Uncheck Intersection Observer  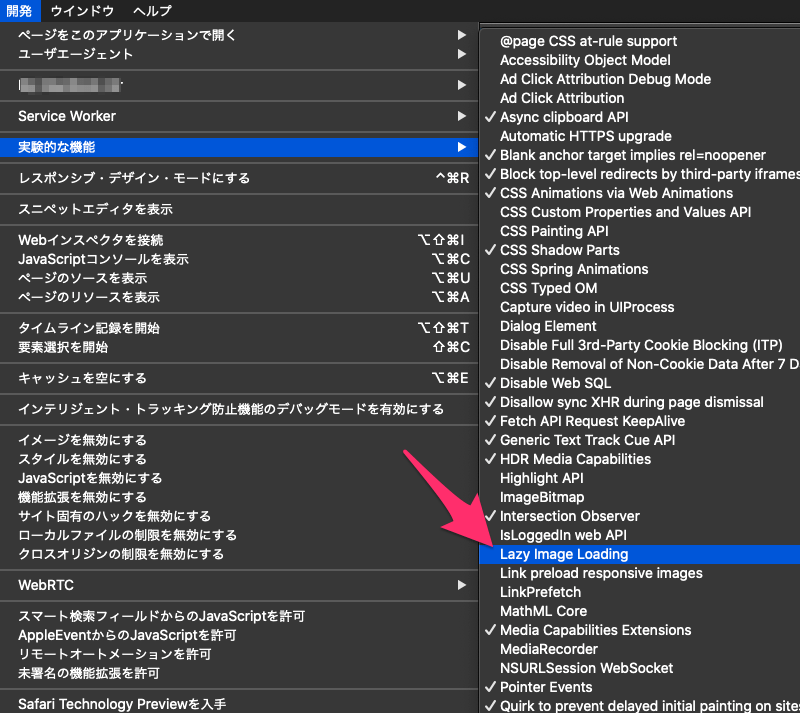(640, 516)
